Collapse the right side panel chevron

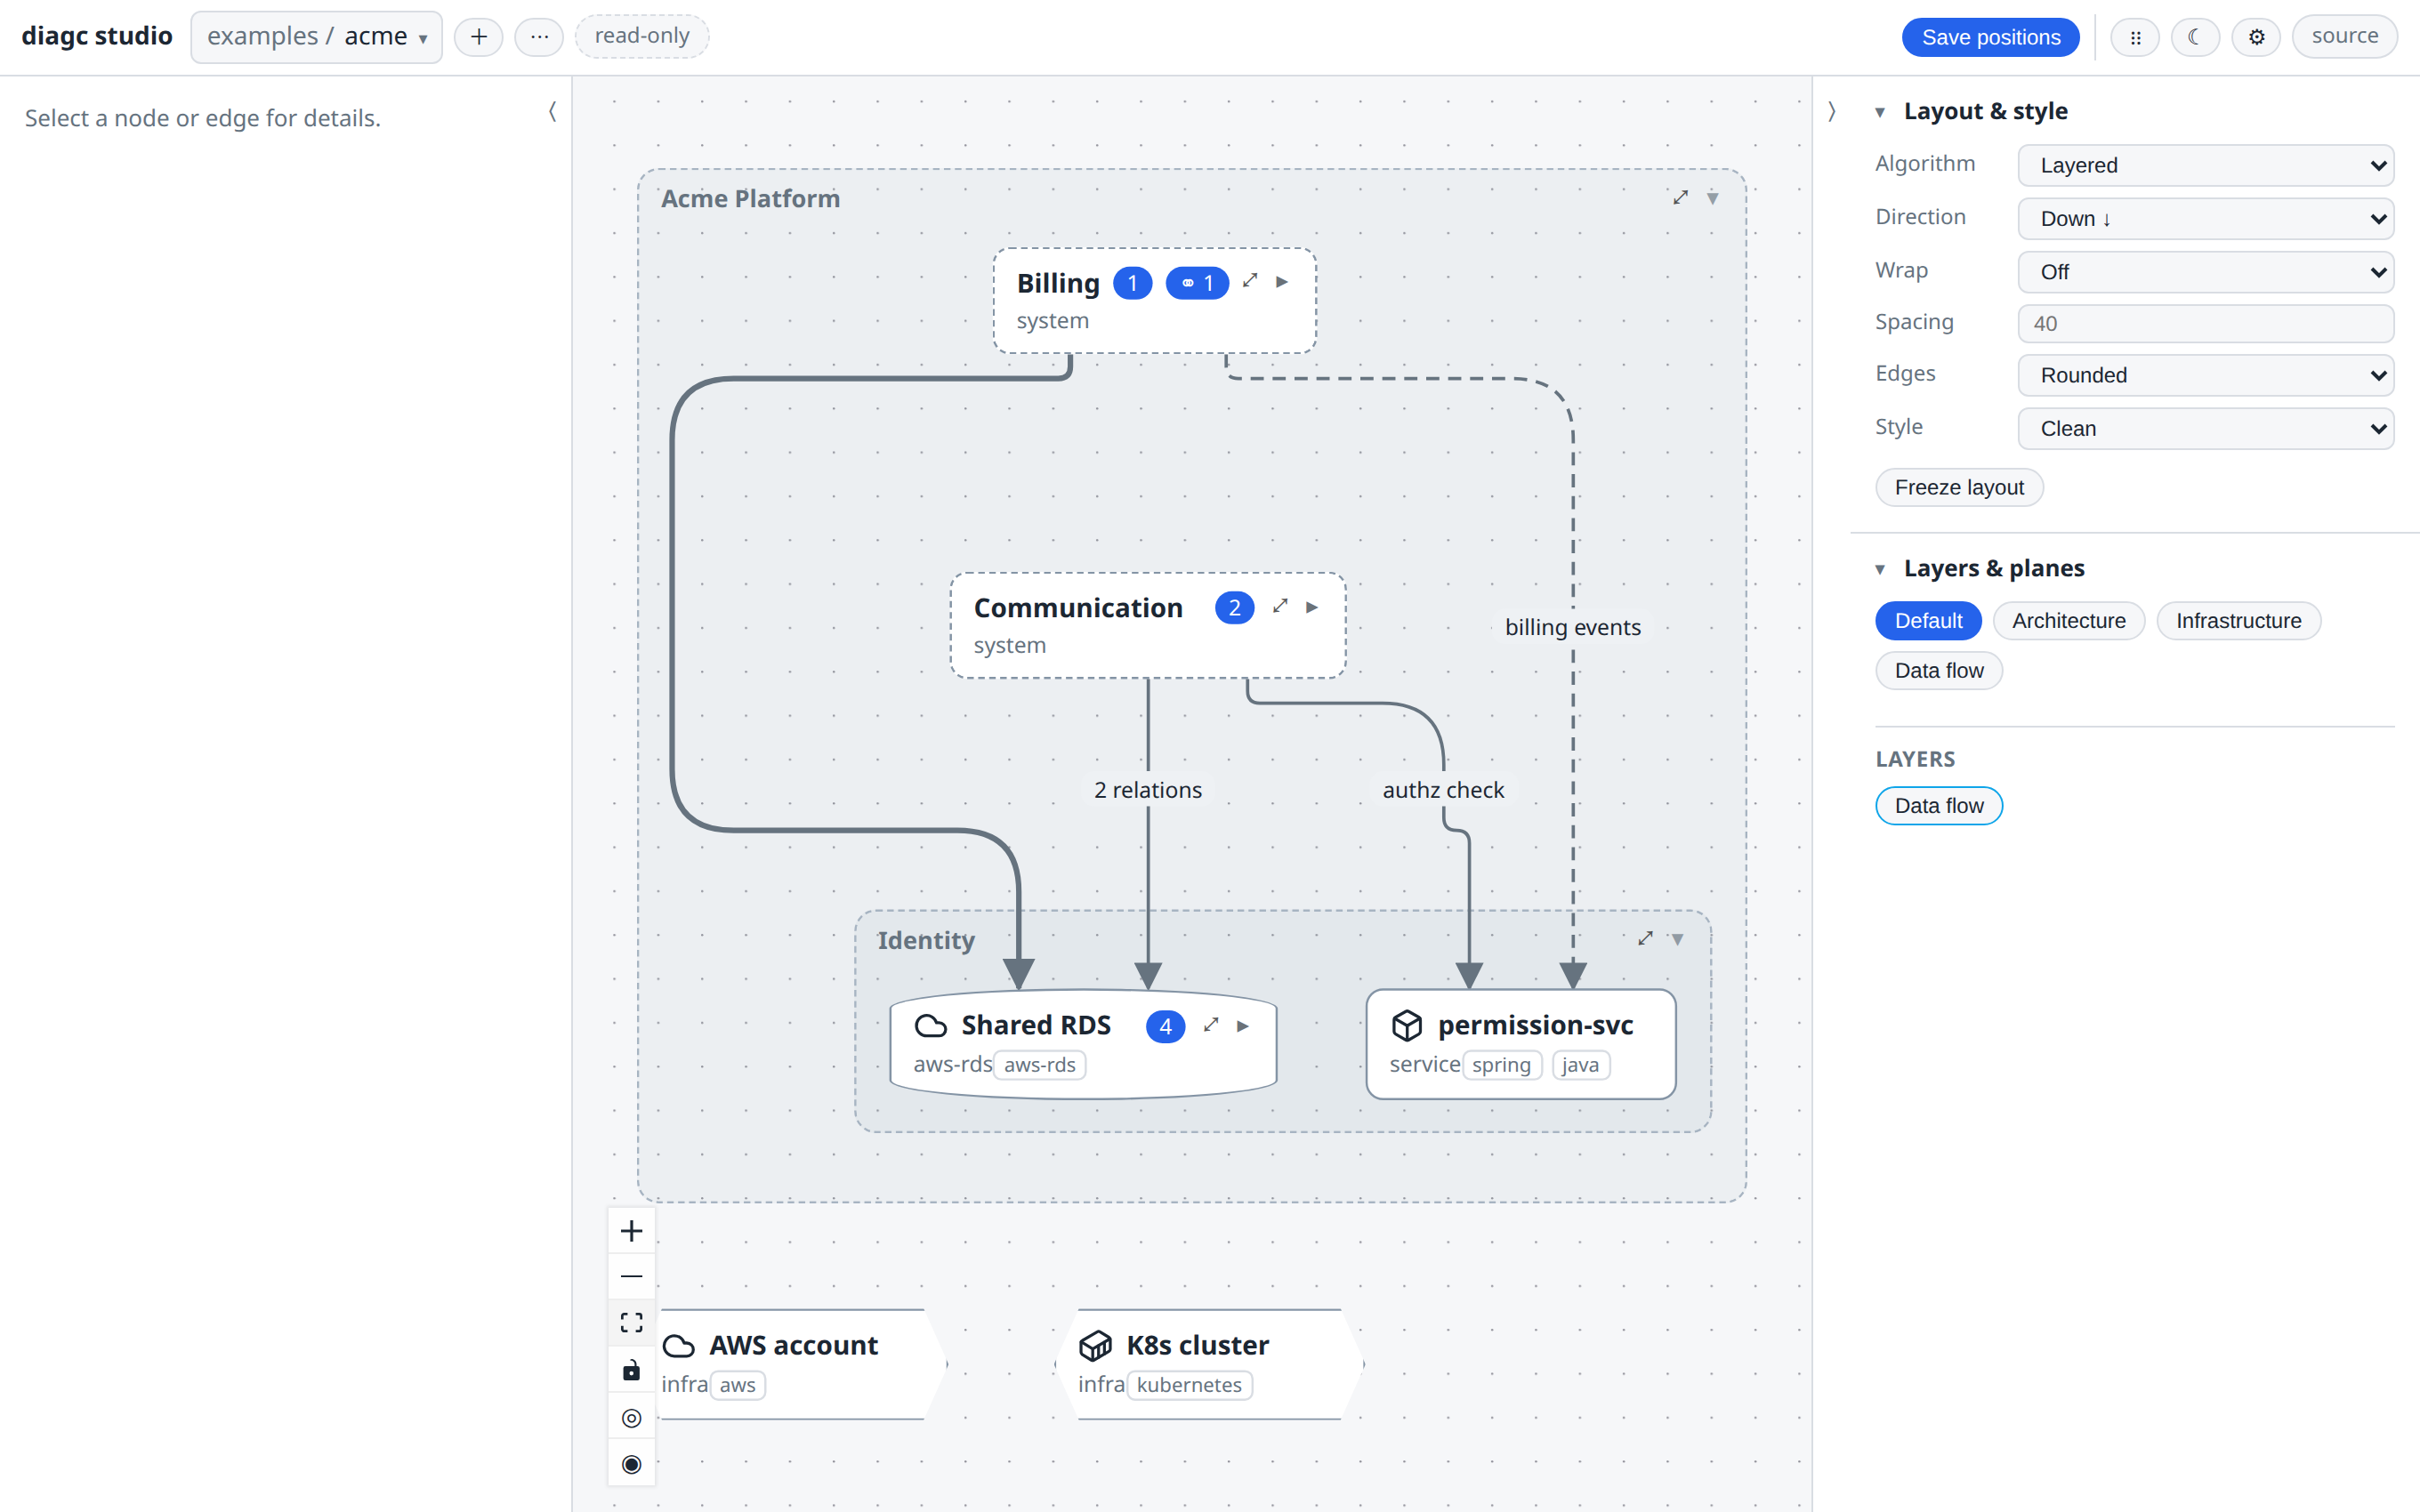click(x=1832, y=112)
